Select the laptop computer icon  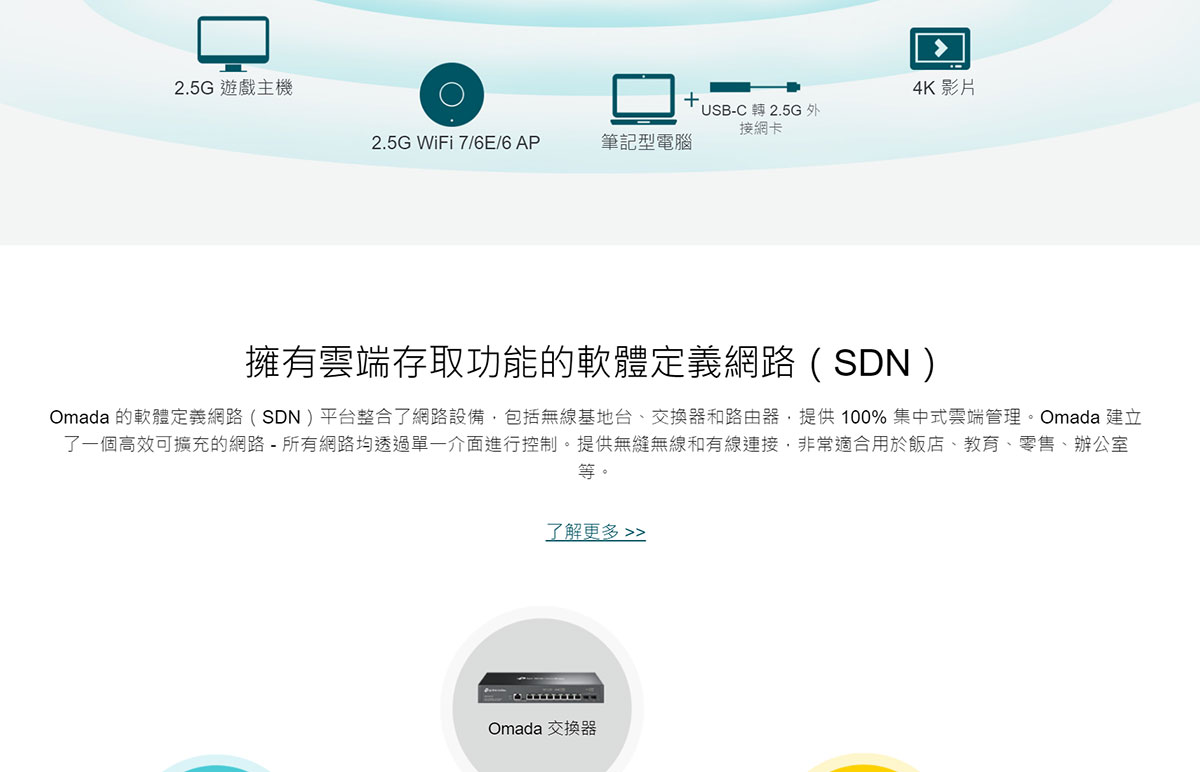pos(643,100)
